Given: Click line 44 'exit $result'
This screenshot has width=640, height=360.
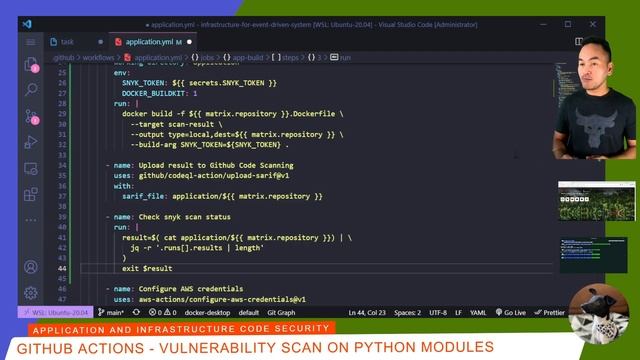Looking at the screenshot, I should coord(147,268).
